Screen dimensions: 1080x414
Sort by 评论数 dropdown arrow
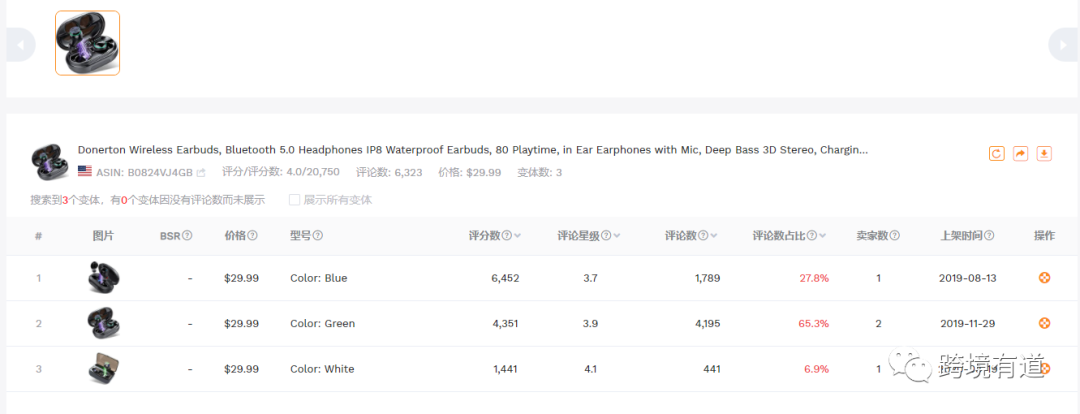tap(714, 236)
